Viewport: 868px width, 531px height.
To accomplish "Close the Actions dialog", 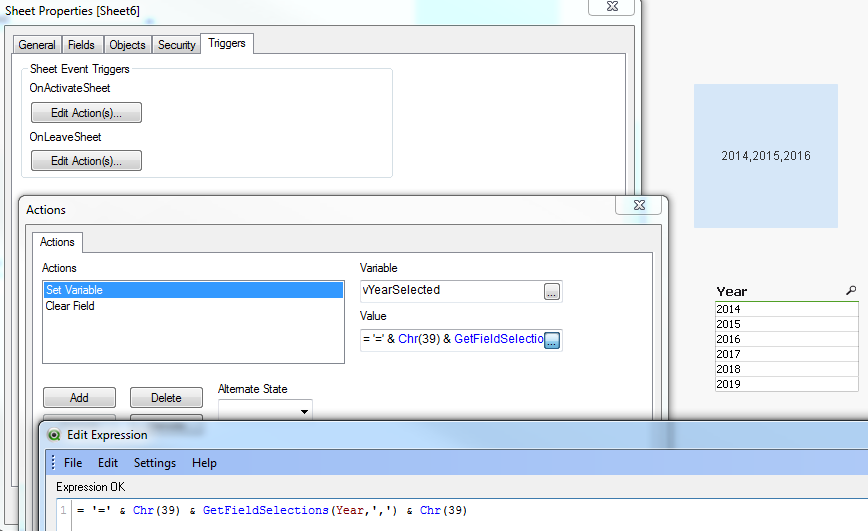I will coord(639,205).
